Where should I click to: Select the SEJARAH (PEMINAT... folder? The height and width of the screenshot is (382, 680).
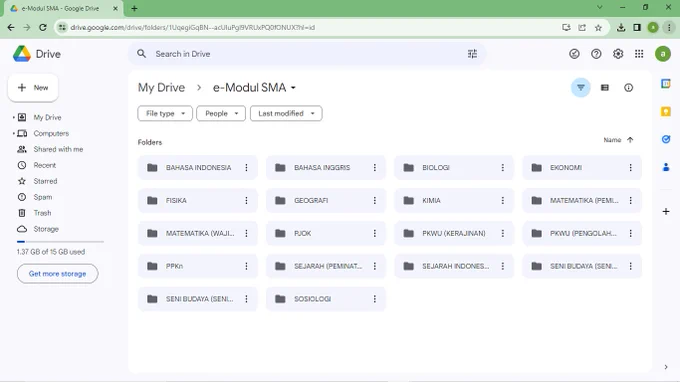tap(326, 266)
